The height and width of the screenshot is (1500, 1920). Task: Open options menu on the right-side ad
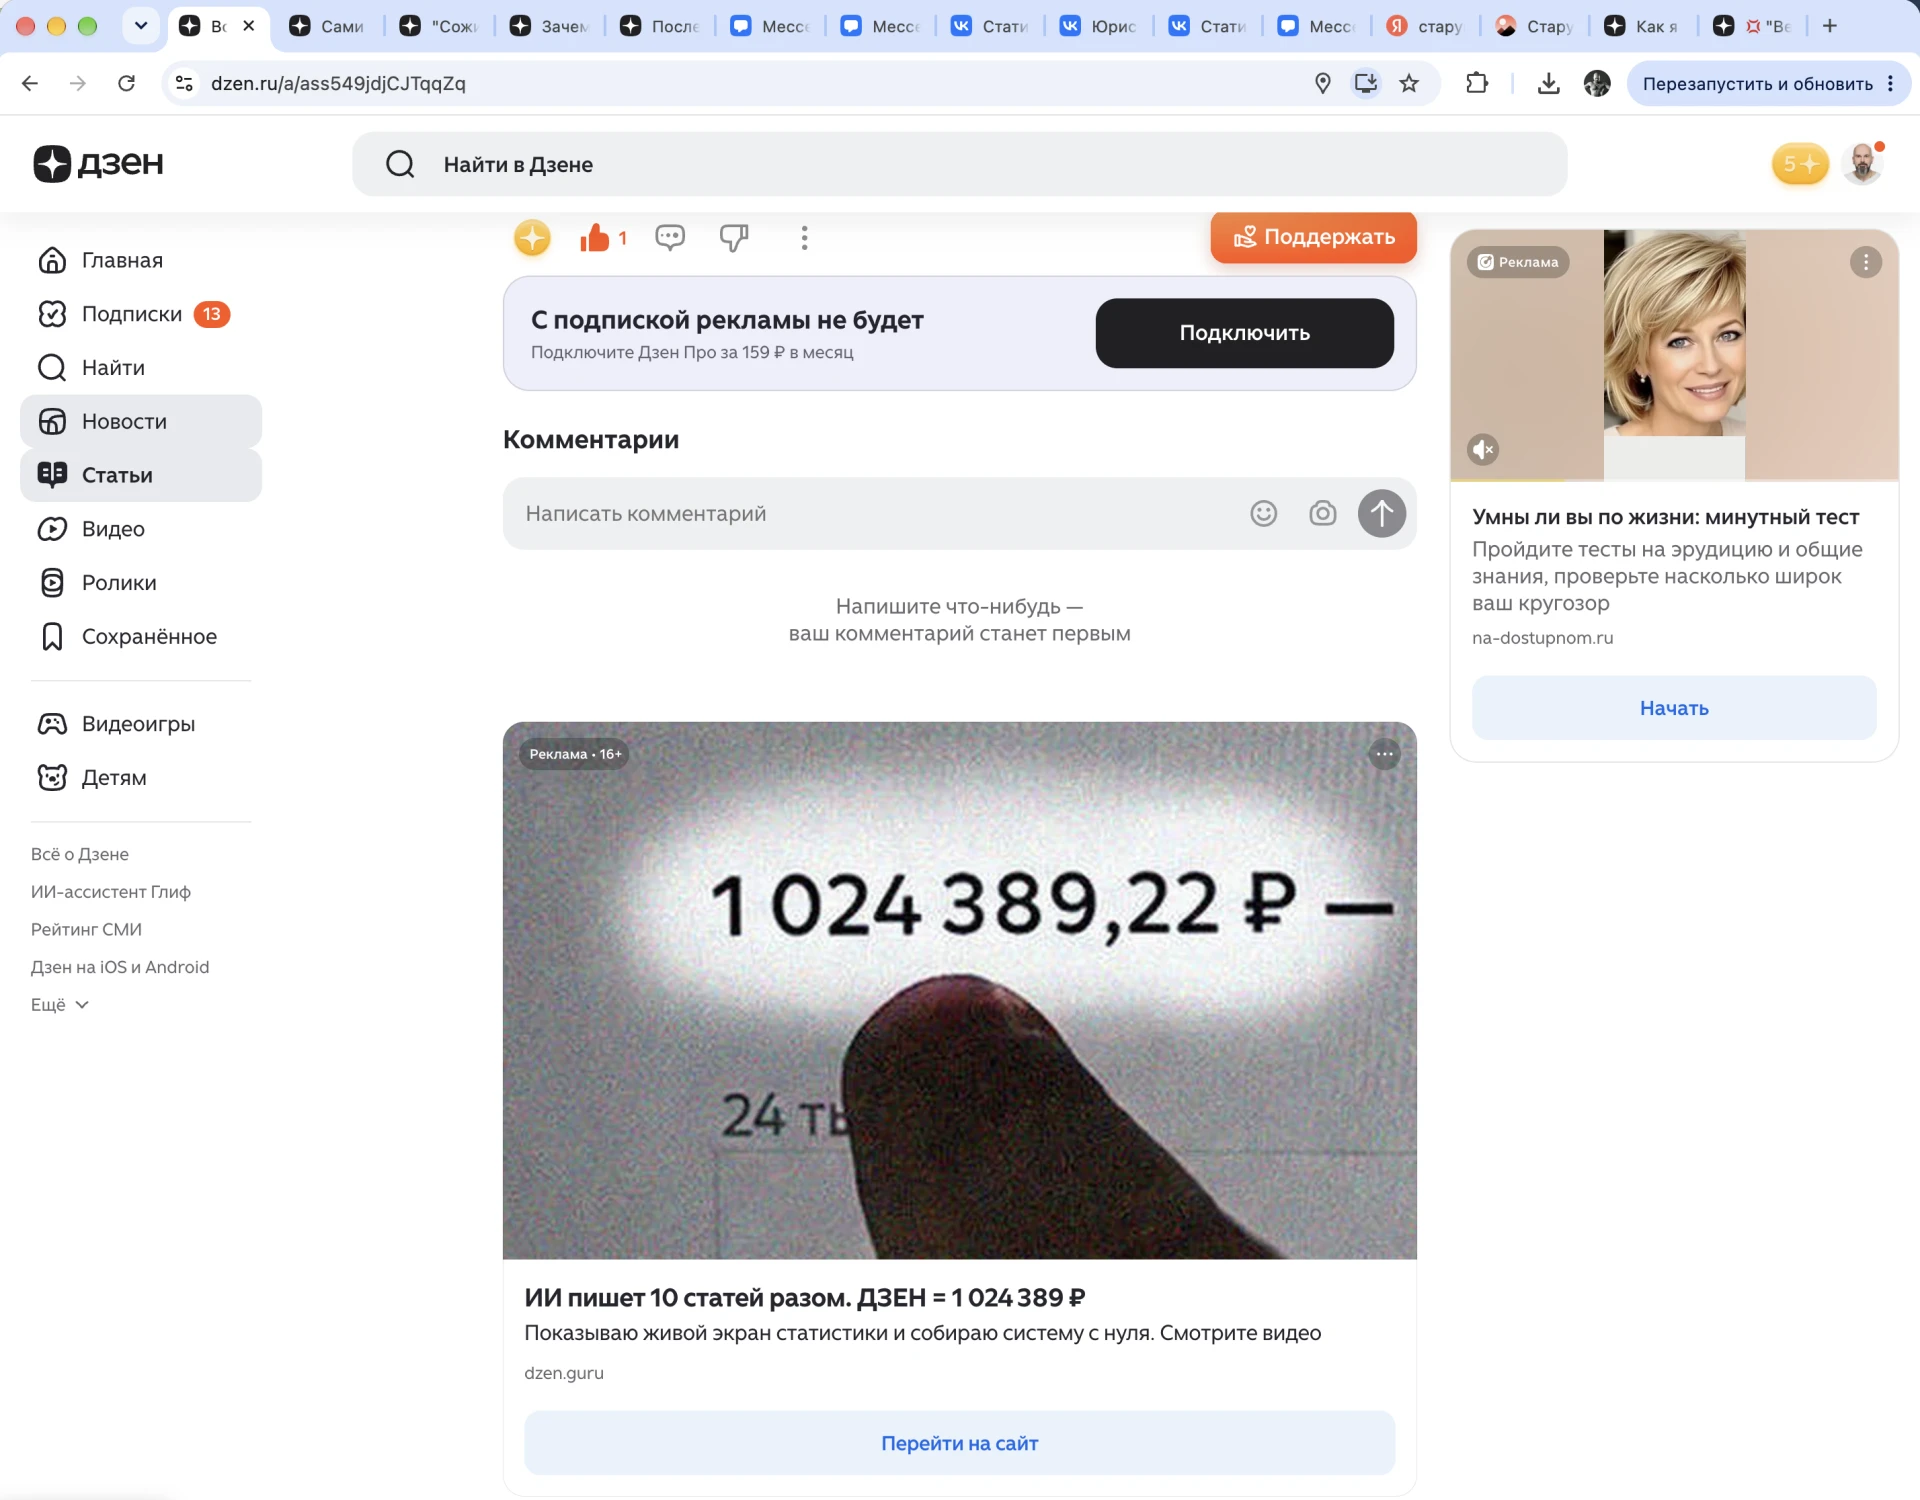pyautogui.click(x=1866, y=262)
